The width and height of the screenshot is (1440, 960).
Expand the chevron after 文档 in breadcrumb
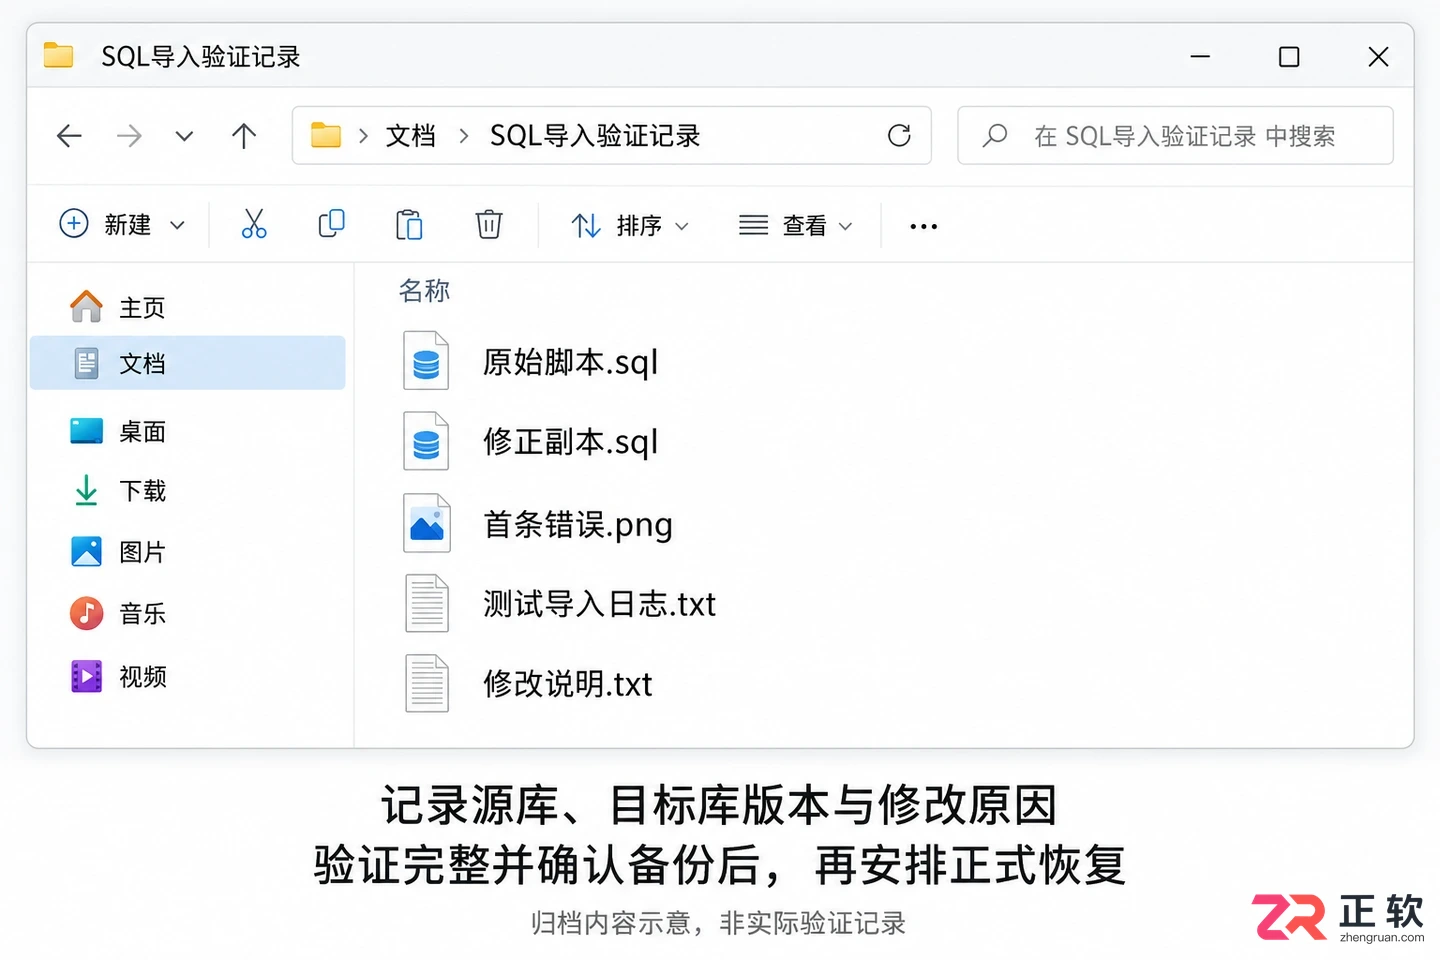coord(464,136)
